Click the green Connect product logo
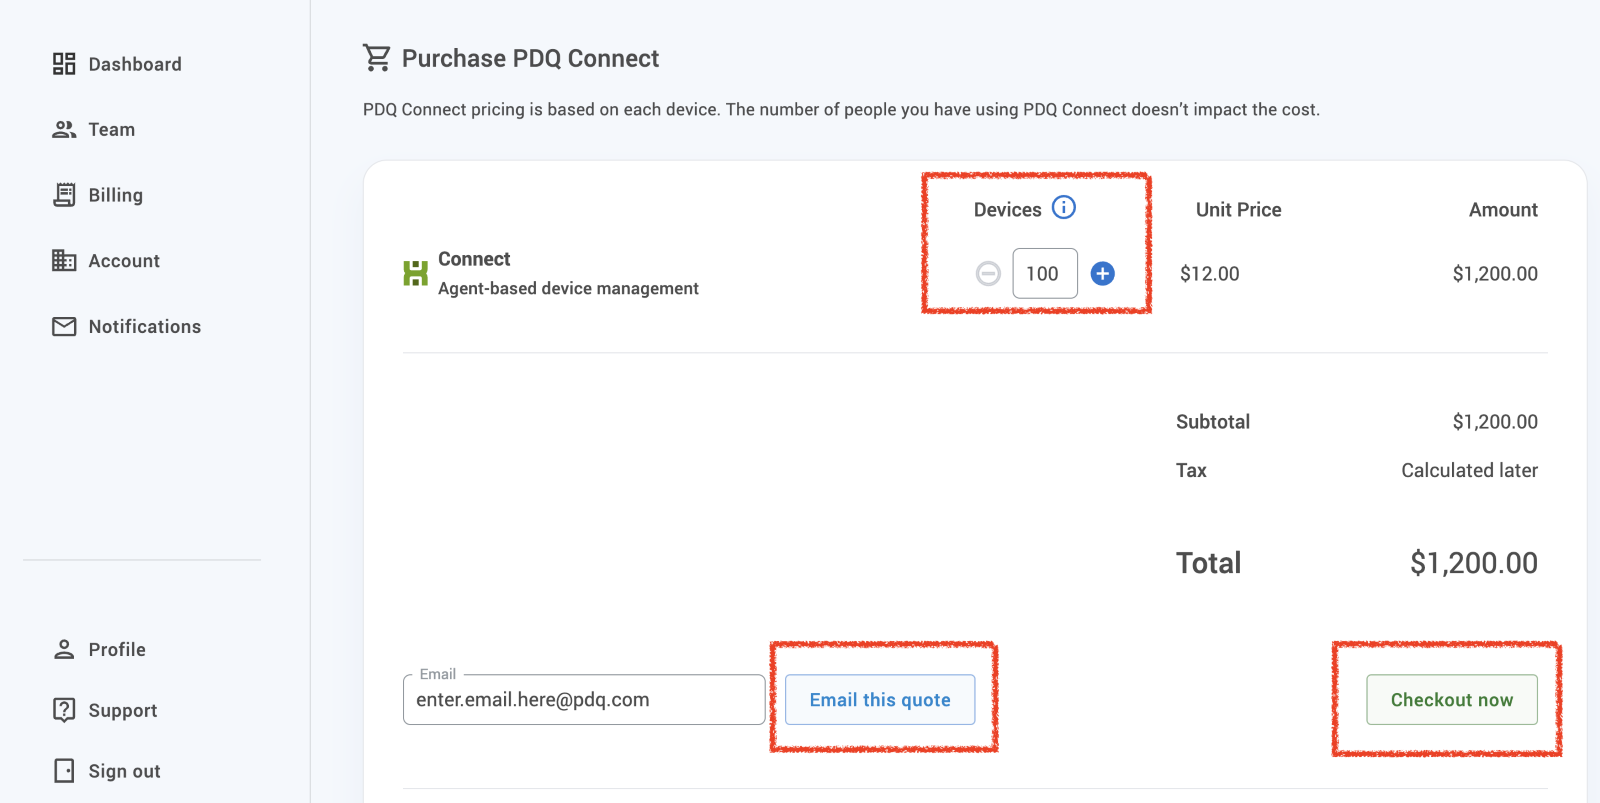 (x=415, y=273)
